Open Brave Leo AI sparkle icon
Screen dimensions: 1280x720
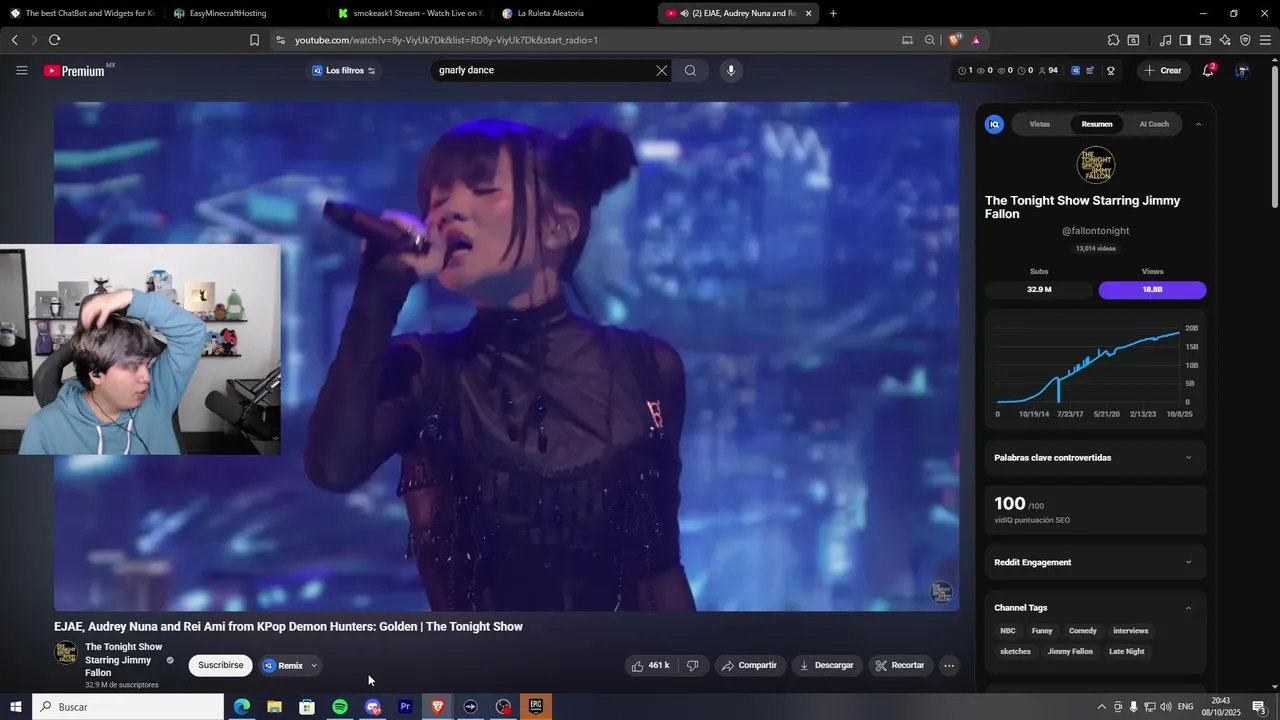tap(1225, 40)
